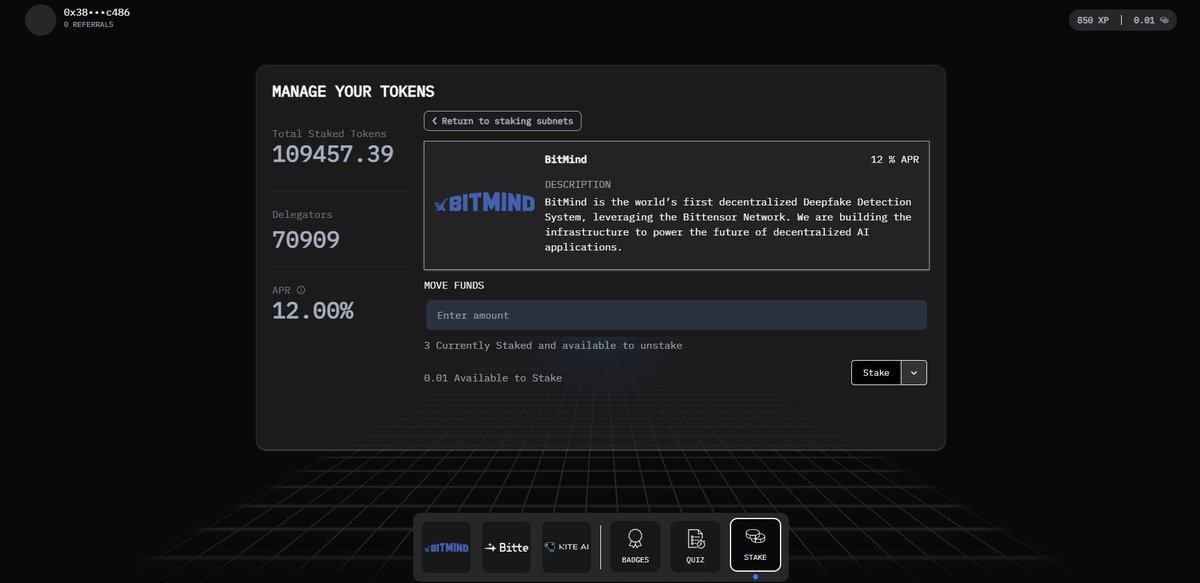Viewport: 1200px width, 583px height.
Task: Click the 12.00% APR value
Action: coord(313,311)
